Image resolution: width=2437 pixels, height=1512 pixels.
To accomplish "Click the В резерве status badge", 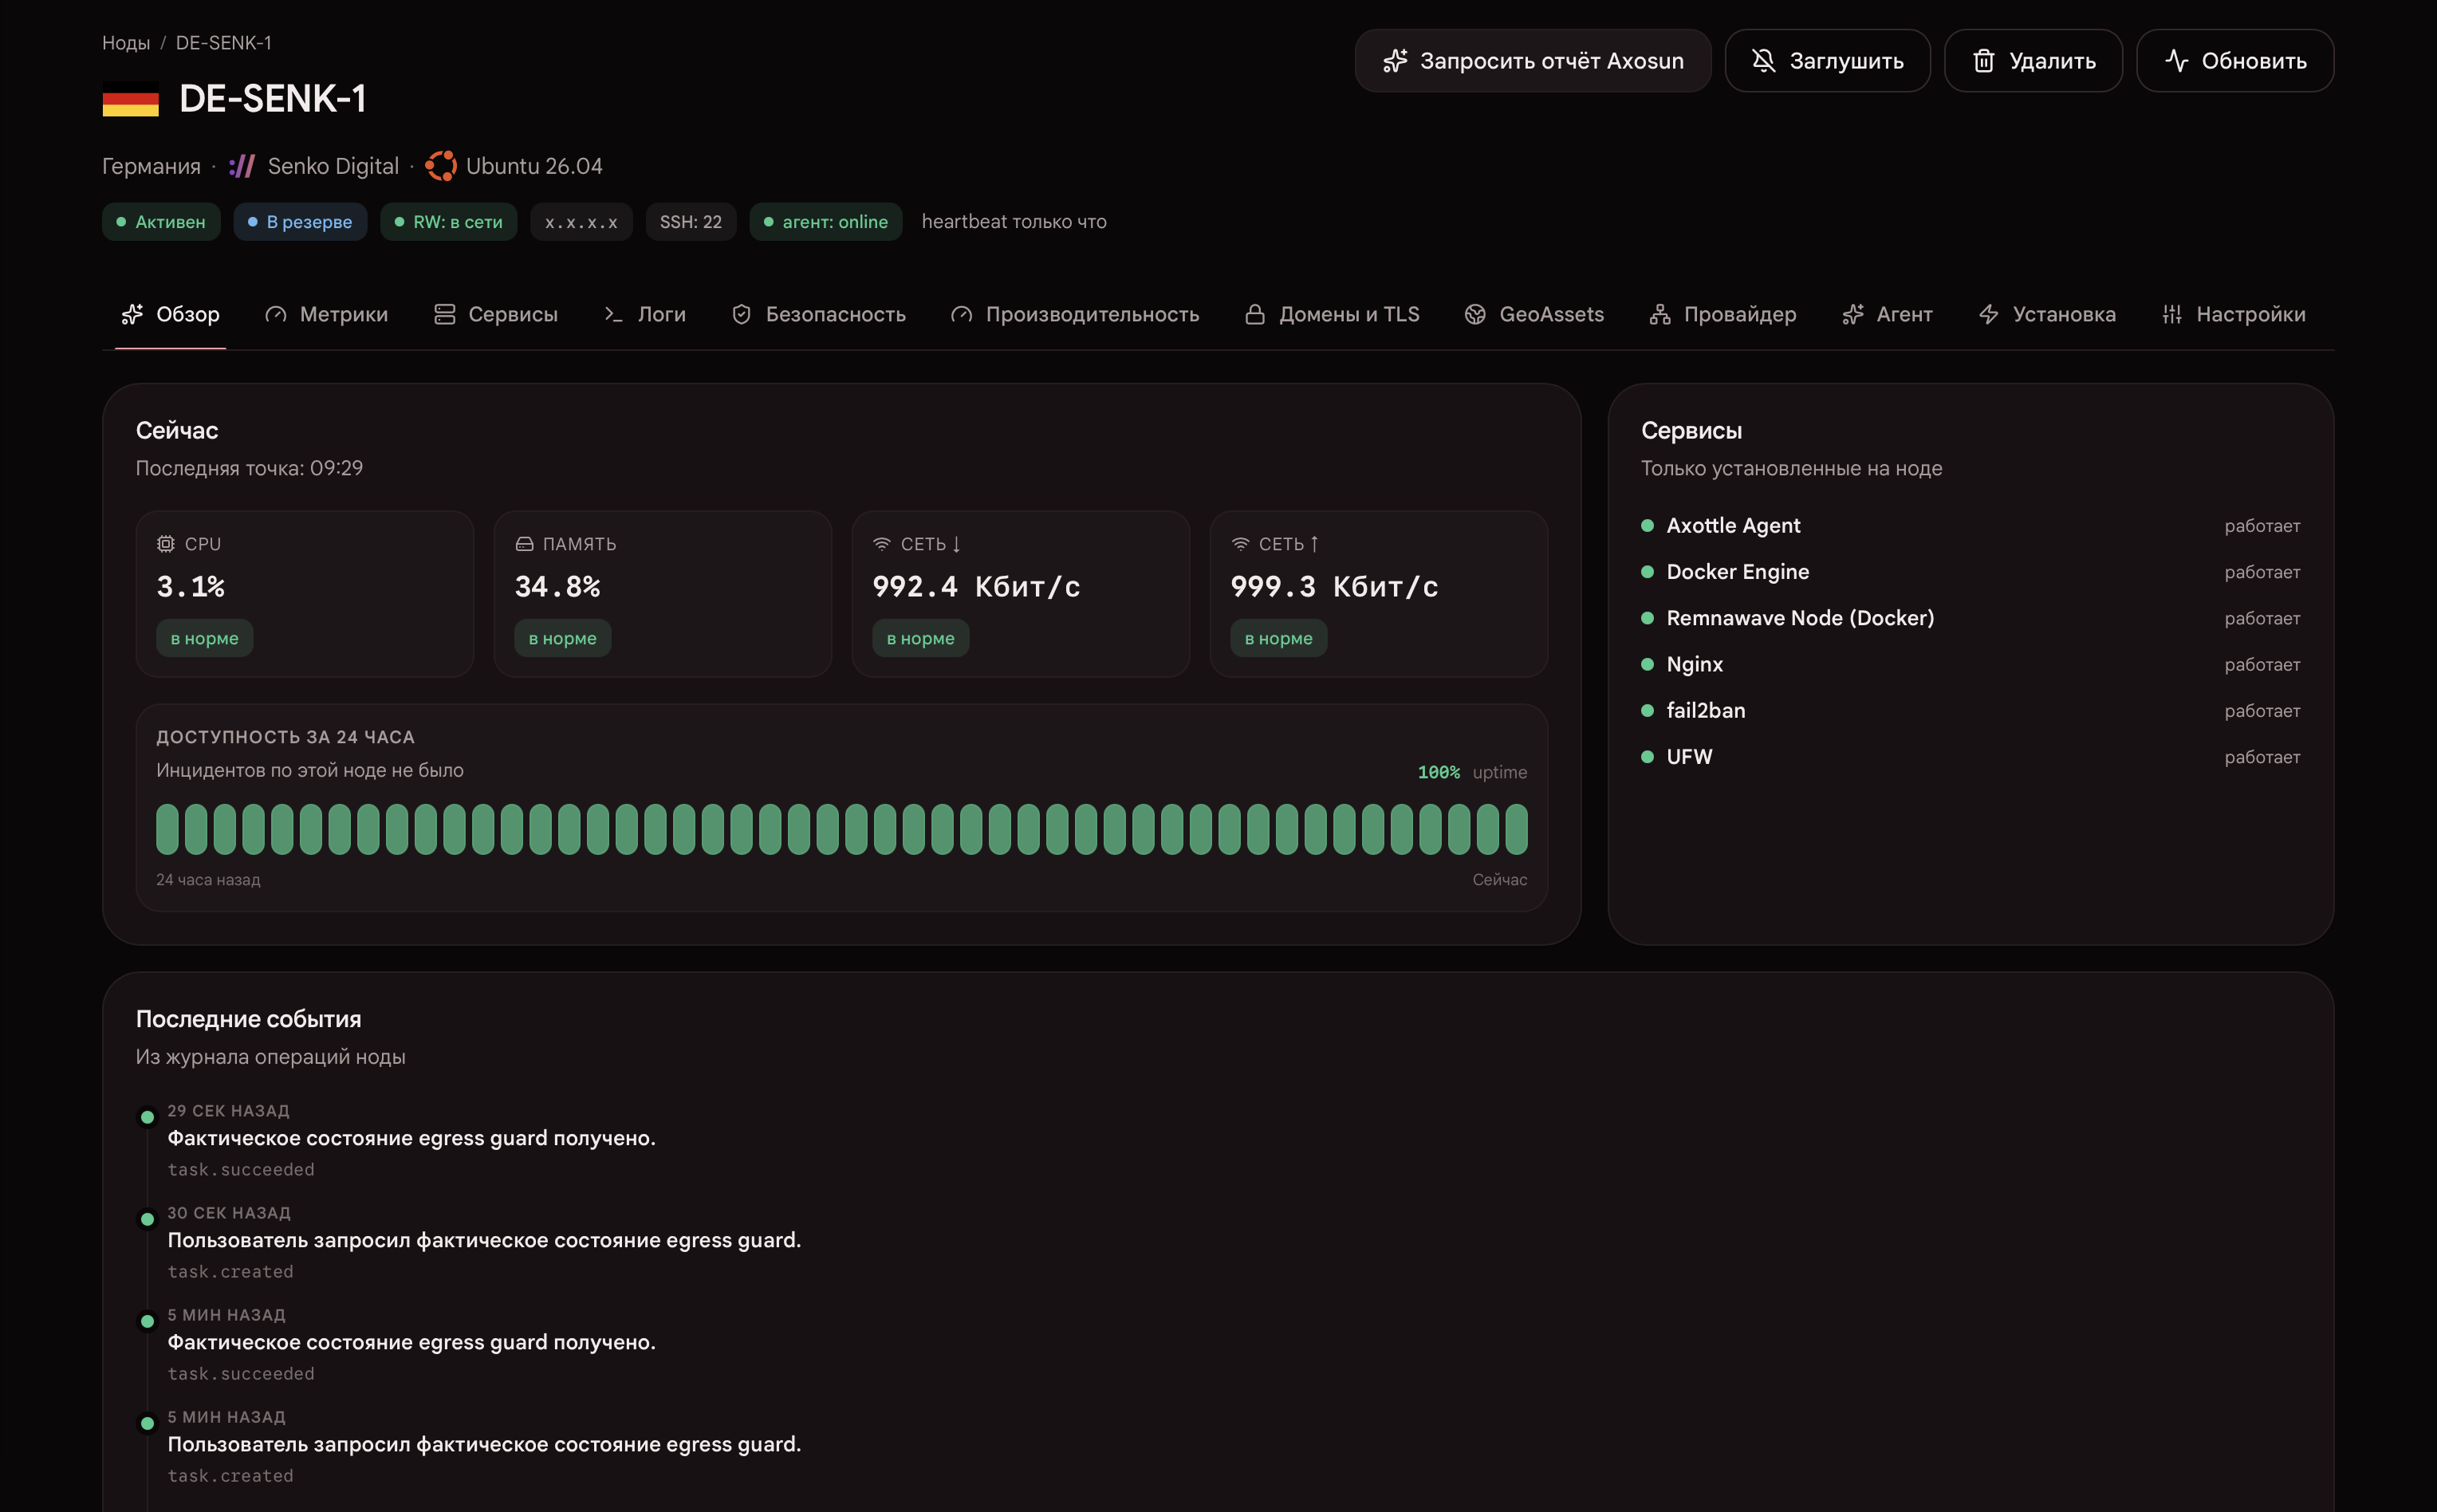I will pos(300,222).
